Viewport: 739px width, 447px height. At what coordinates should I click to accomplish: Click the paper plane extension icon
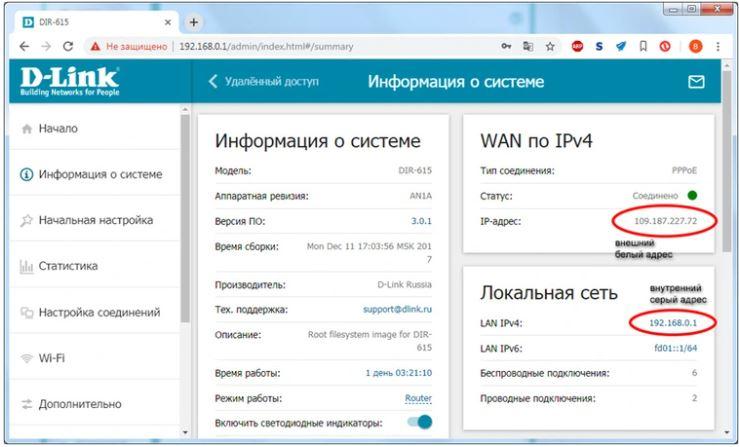[x=621, y=46]
